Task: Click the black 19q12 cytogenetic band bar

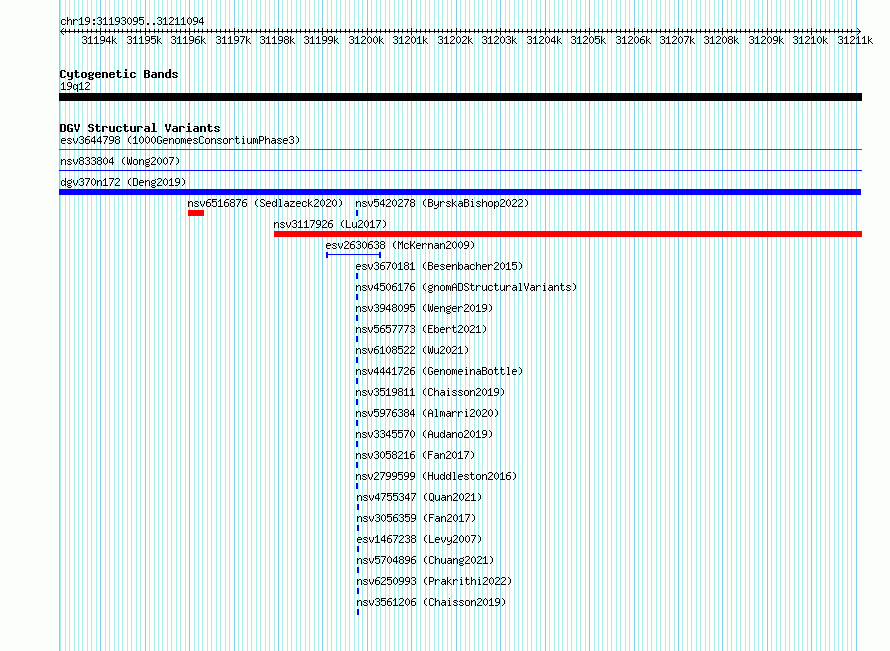Action: click(460, 97)
